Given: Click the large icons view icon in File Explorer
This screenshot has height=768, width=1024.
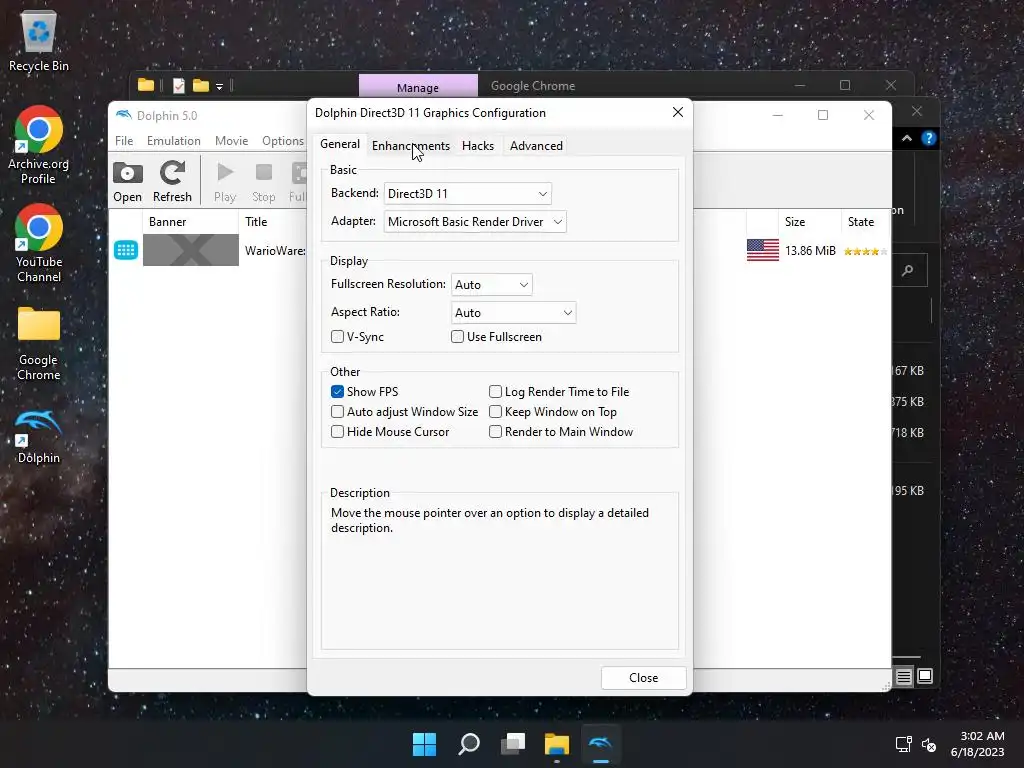Looking at the screenshot, I should [925, 676].
